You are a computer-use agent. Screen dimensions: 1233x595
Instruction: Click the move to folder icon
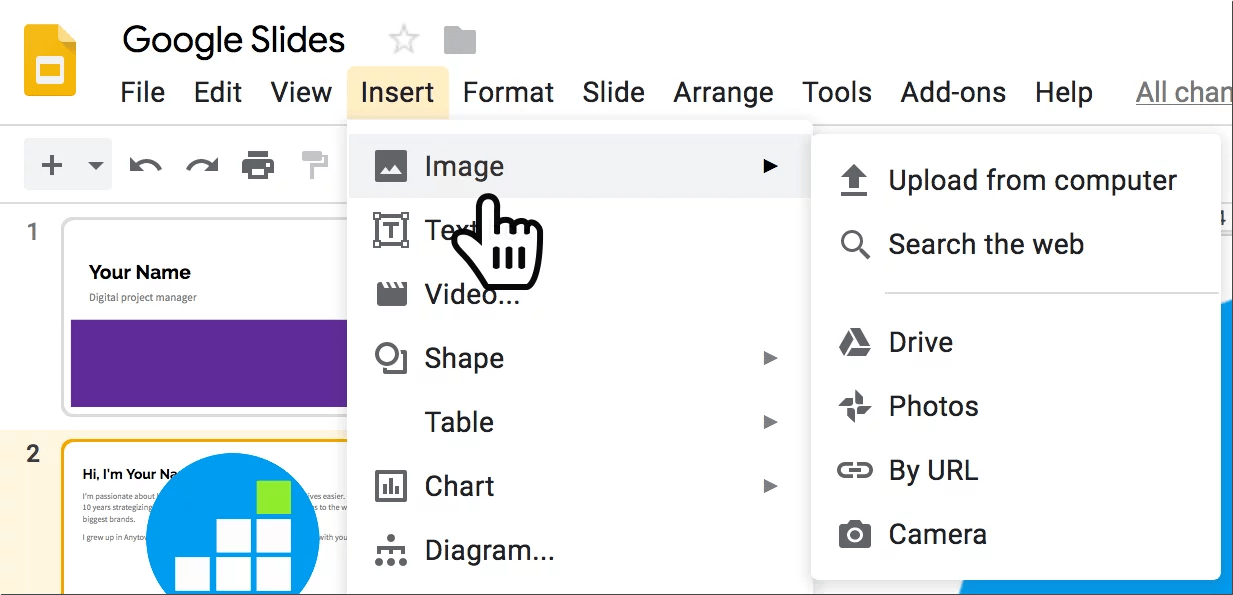(x=460, y=41)
